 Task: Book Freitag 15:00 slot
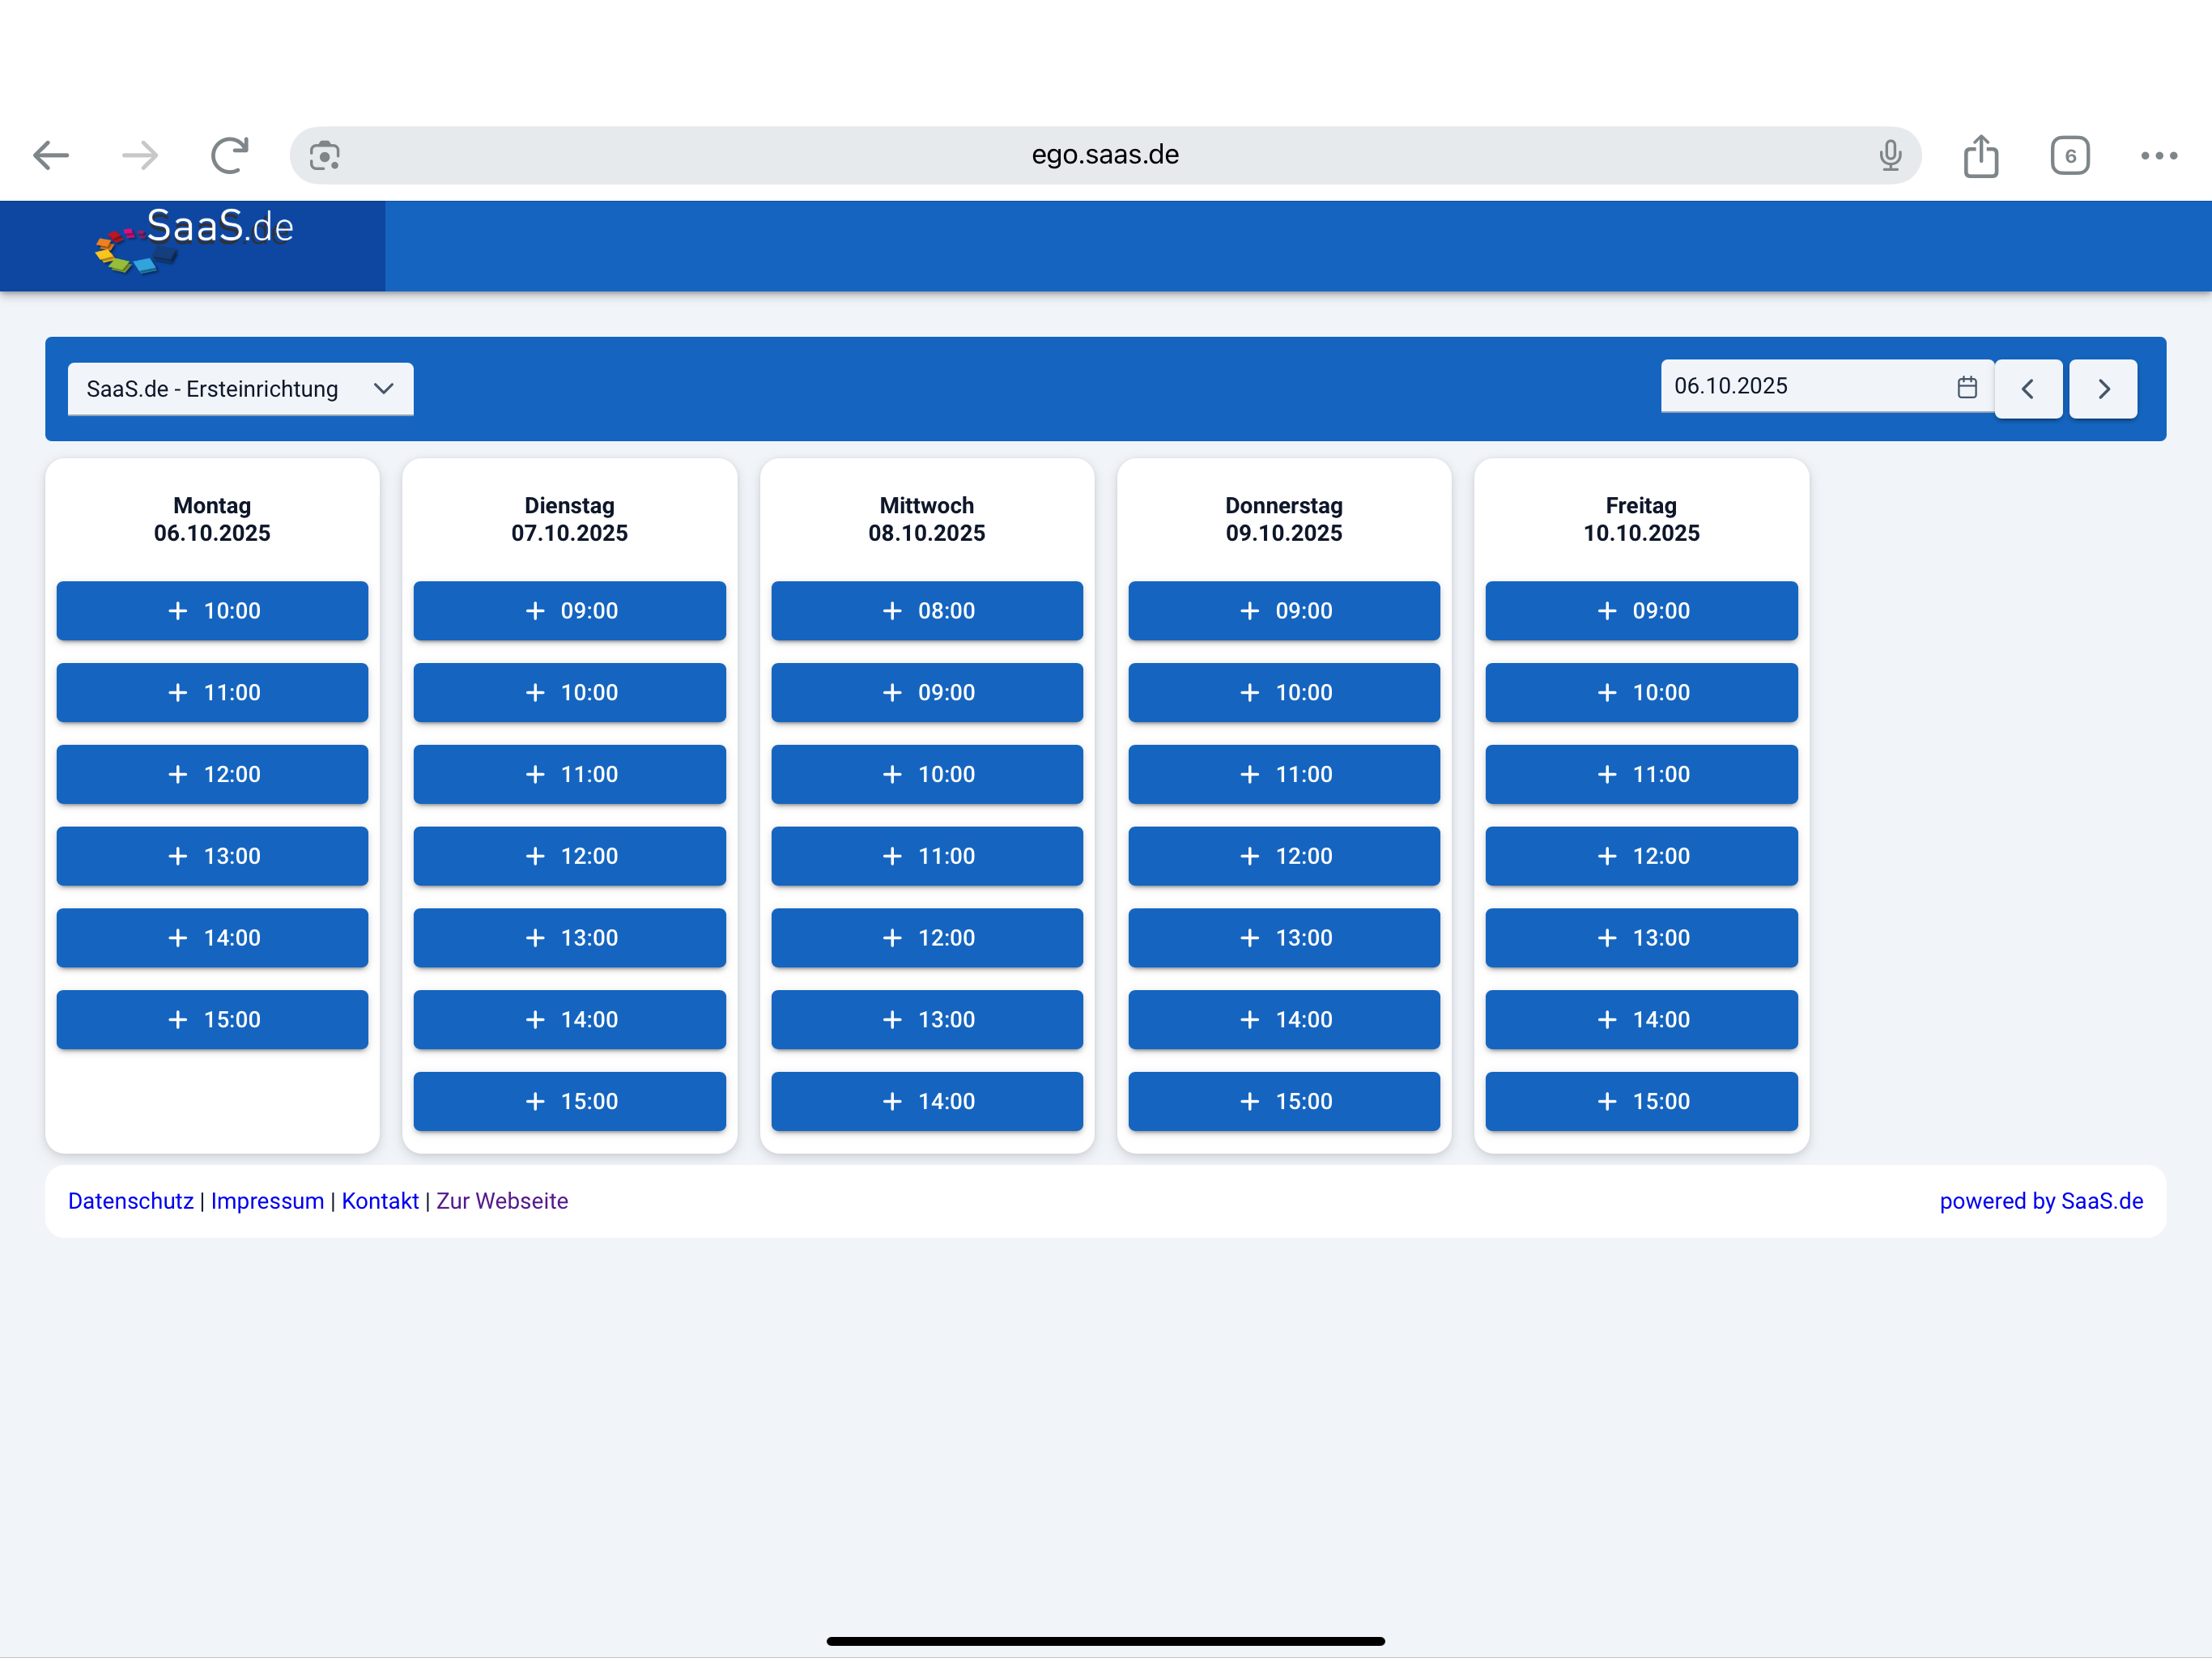point(1640,1100)
